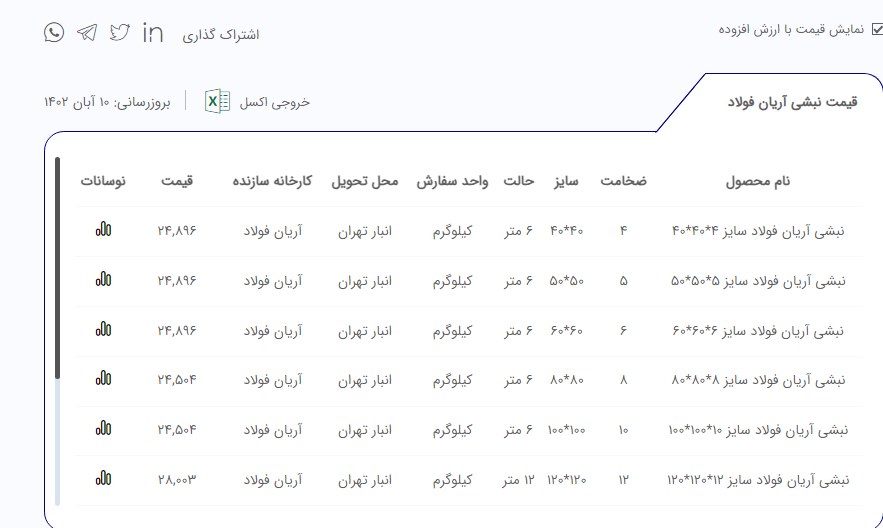The height and width of the screenshot is (528, 883).
Task: Click the نام محصول column header
Action: (x=757, y=181)
